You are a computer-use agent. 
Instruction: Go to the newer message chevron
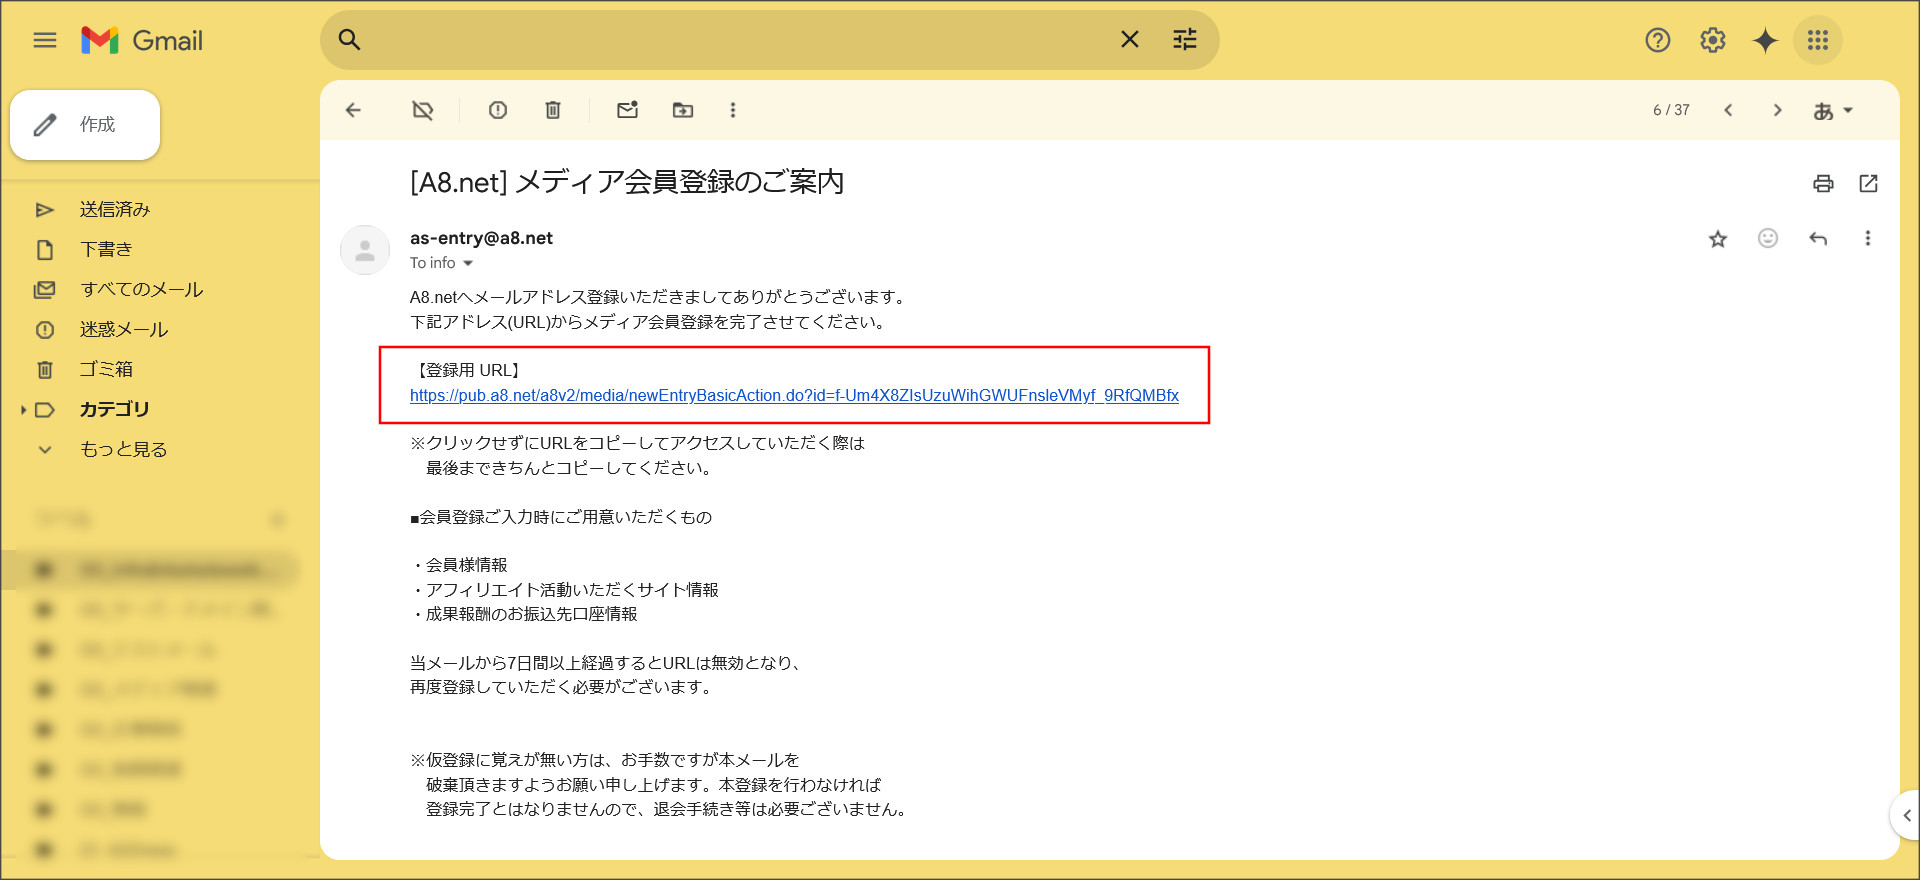tap(1728, 110)
